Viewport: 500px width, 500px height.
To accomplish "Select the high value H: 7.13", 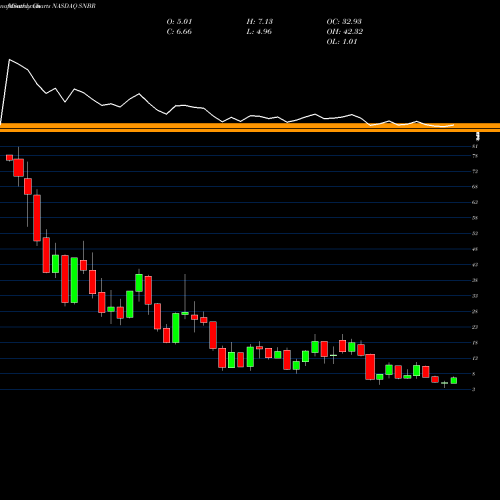I will point(260,22).
